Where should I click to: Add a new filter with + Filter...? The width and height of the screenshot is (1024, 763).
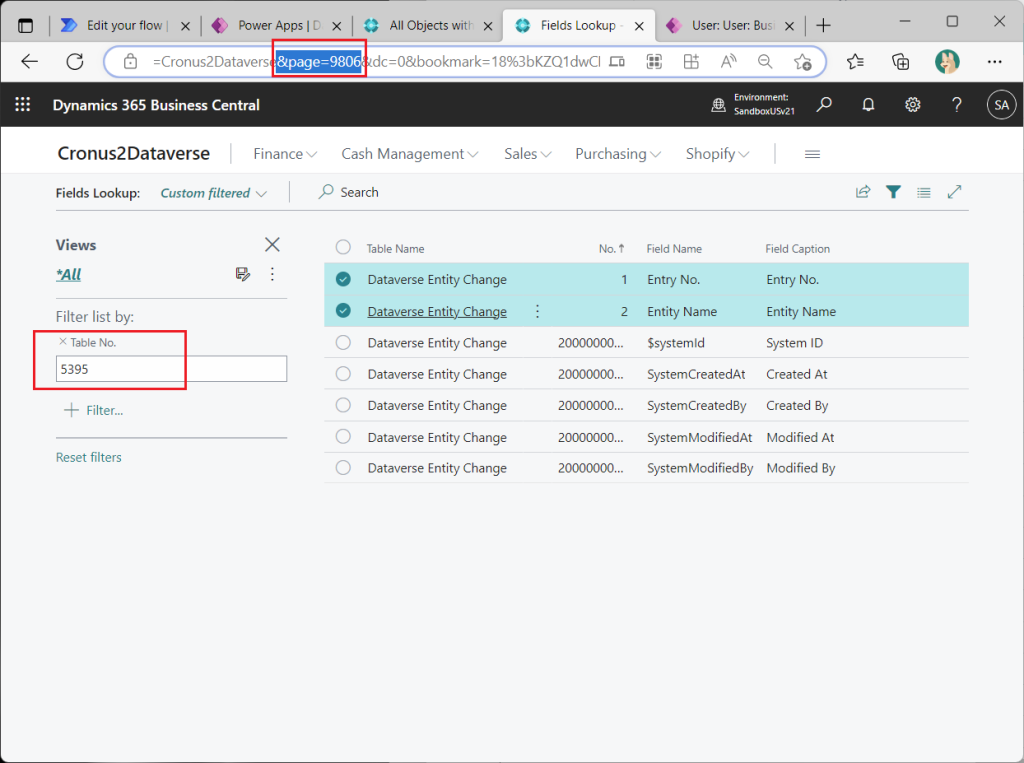click(x=93, y=410)
